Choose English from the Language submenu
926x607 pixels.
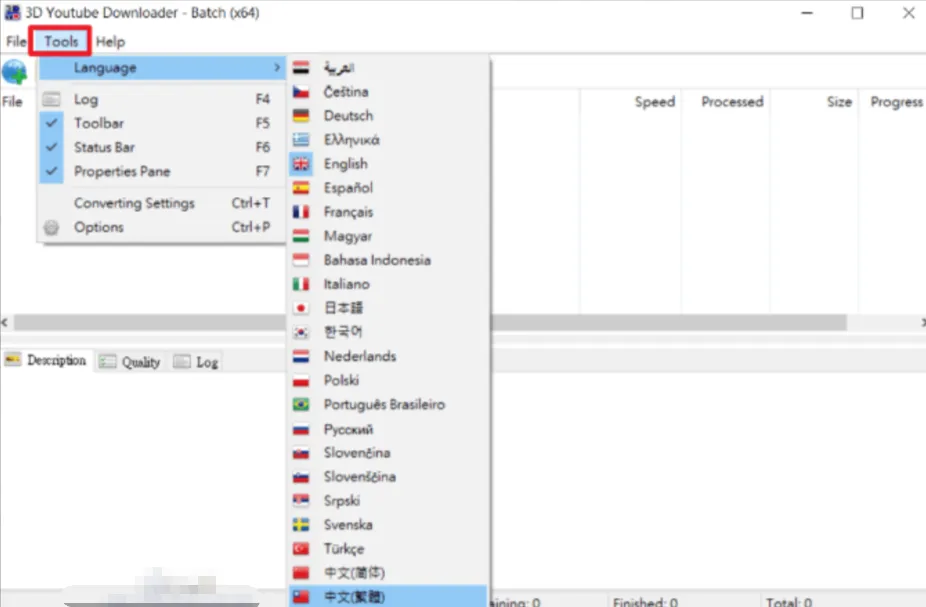389,164
